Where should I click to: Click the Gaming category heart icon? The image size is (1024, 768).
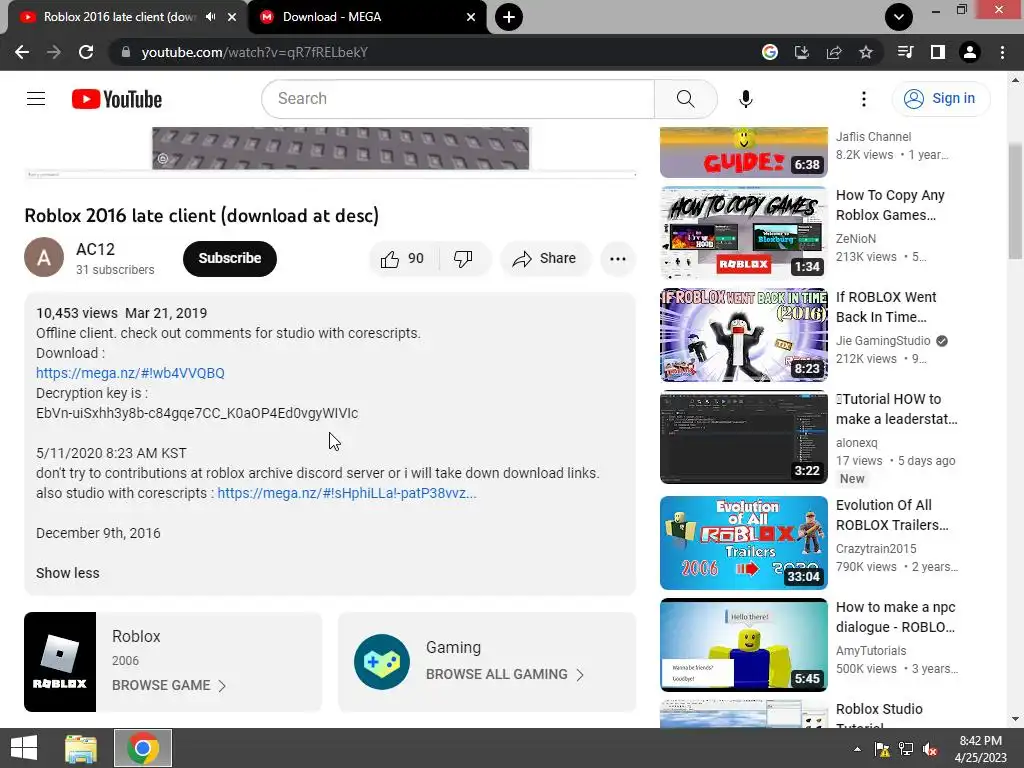[x=382, y=662]
